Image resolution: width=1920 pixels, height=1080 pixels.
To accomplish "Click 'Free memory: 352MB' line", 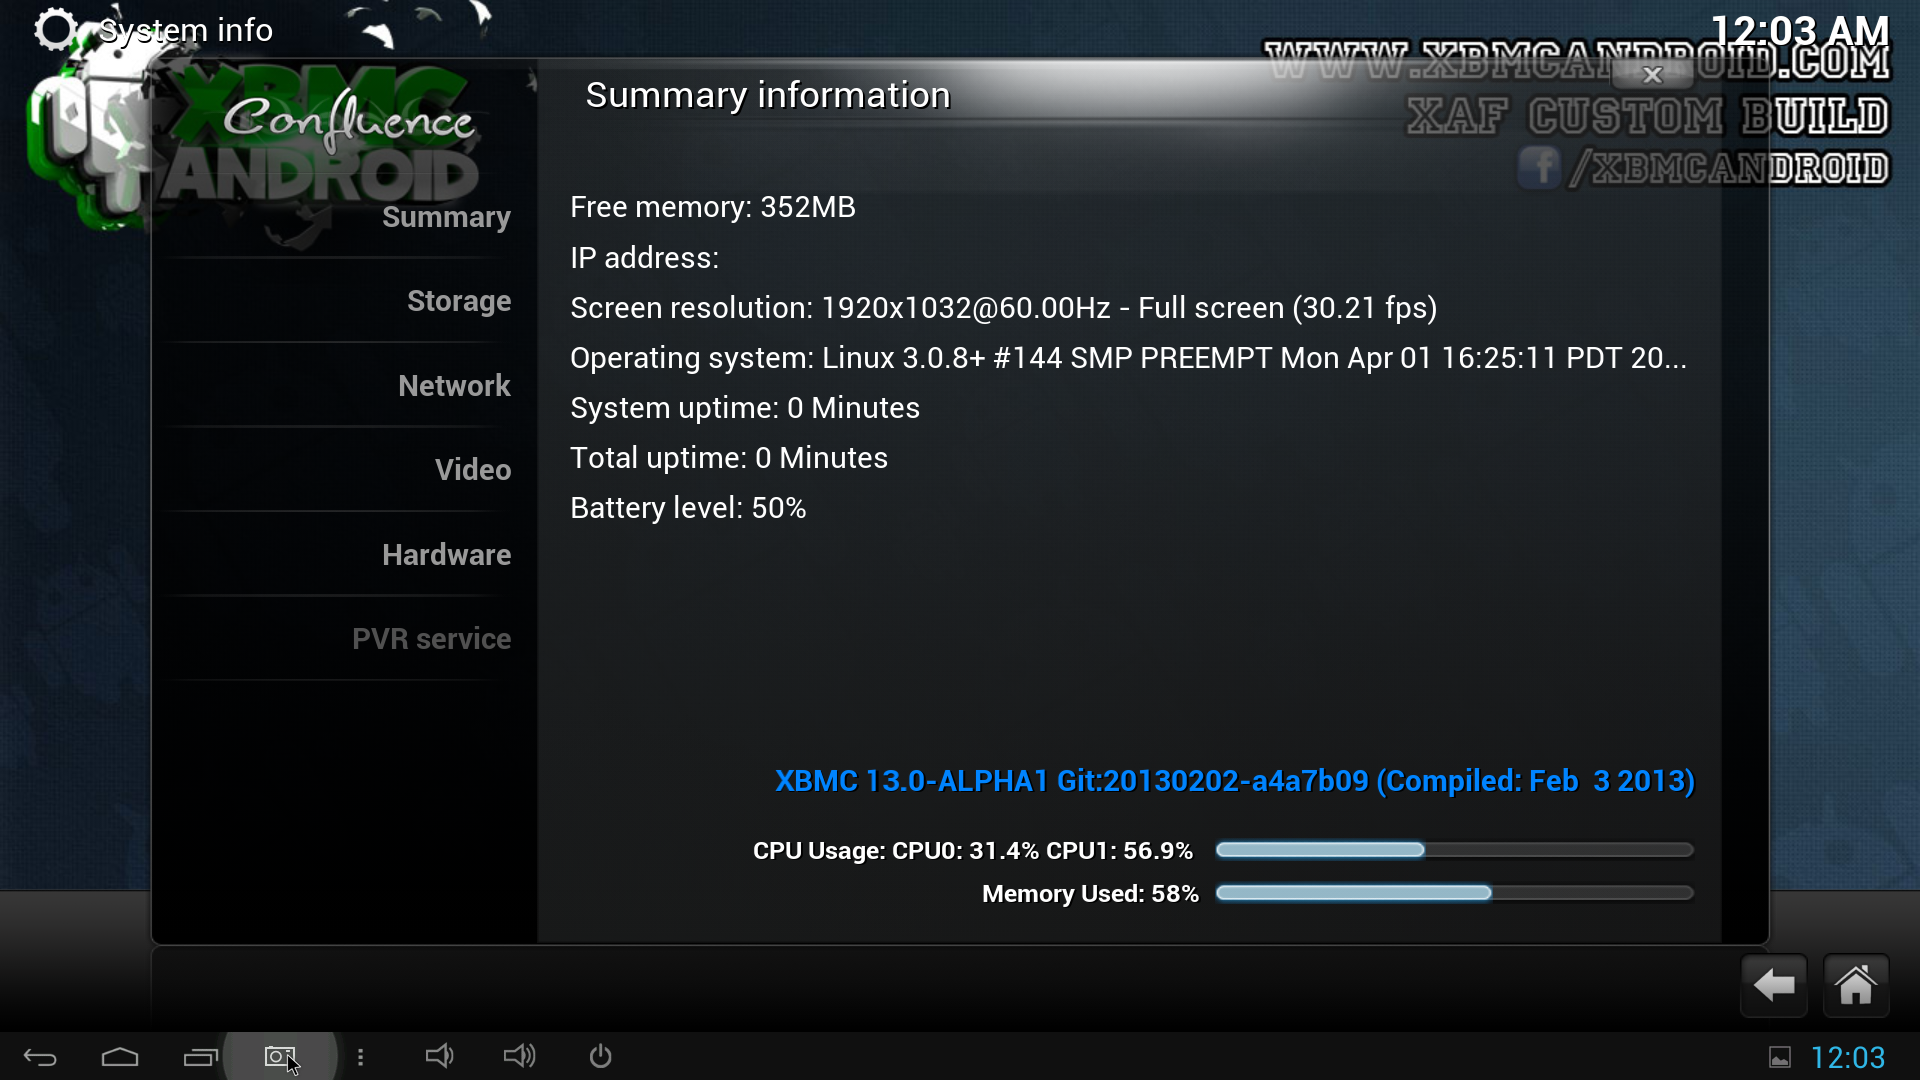I will coord(713,207).
